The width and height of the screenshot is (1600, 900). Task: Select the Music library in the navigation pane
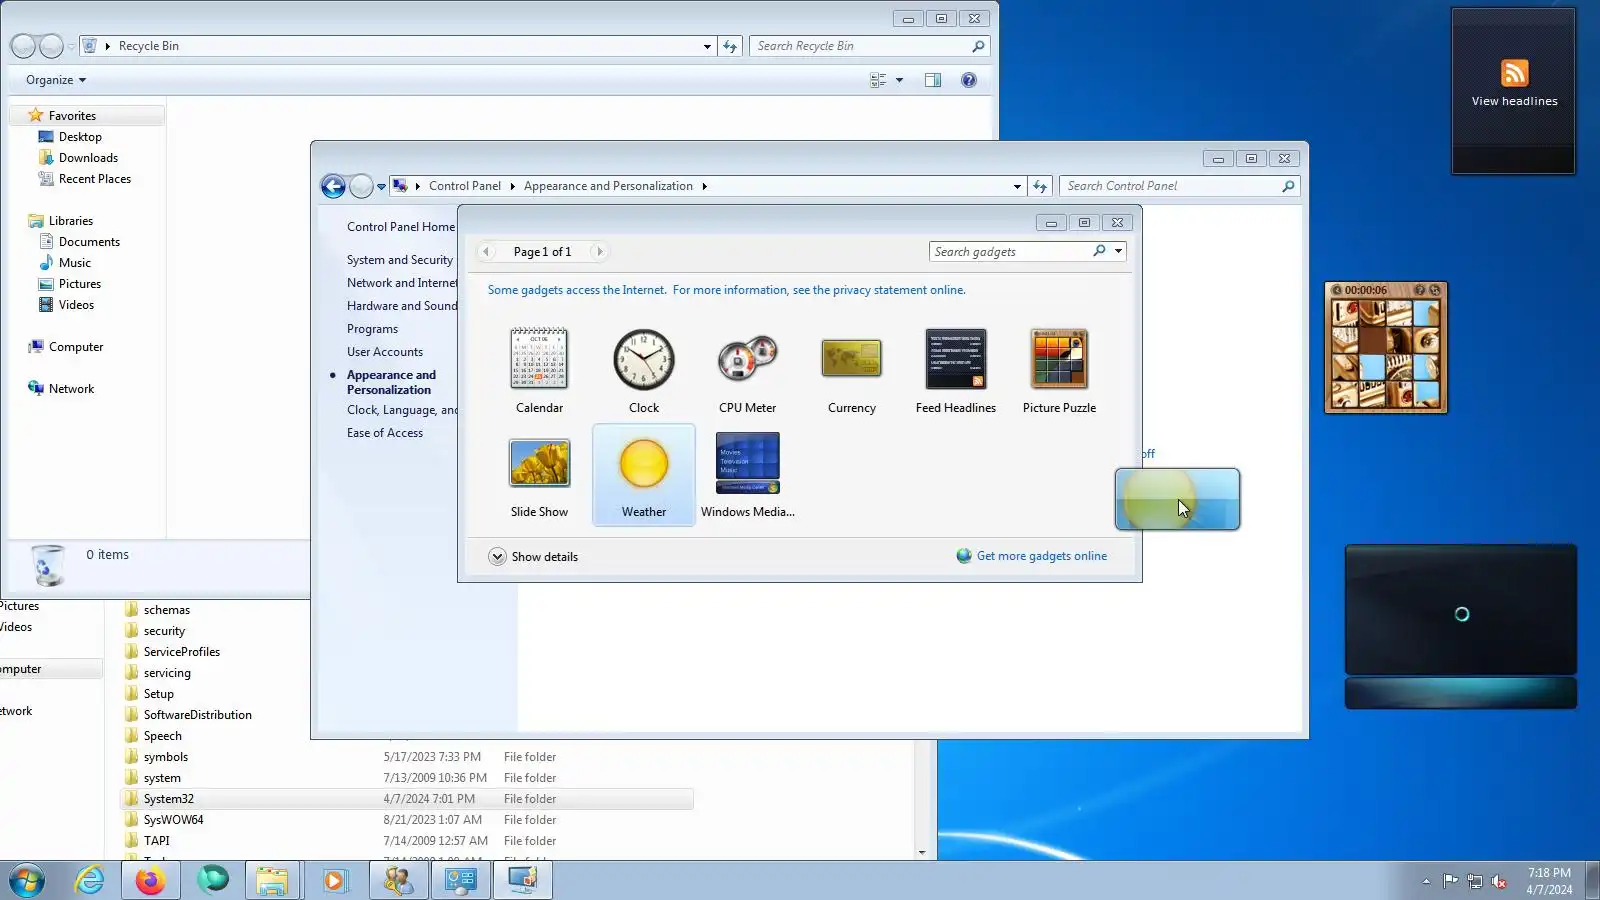tap(75, 263)
